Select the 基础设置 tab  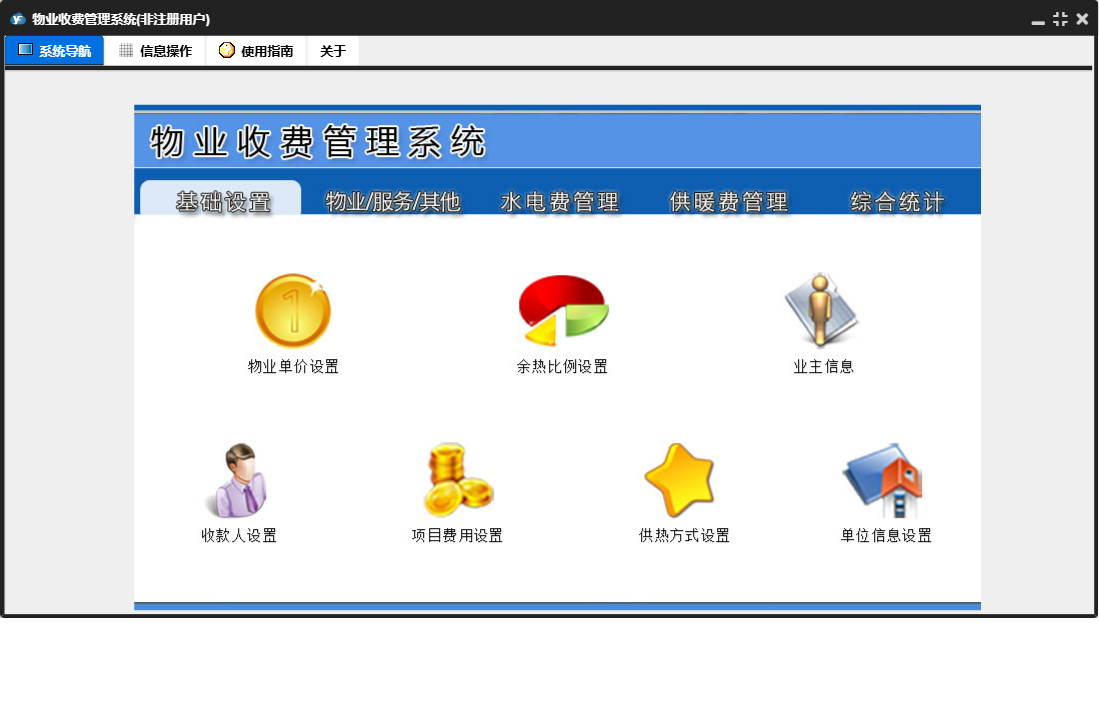pos(221,198)
